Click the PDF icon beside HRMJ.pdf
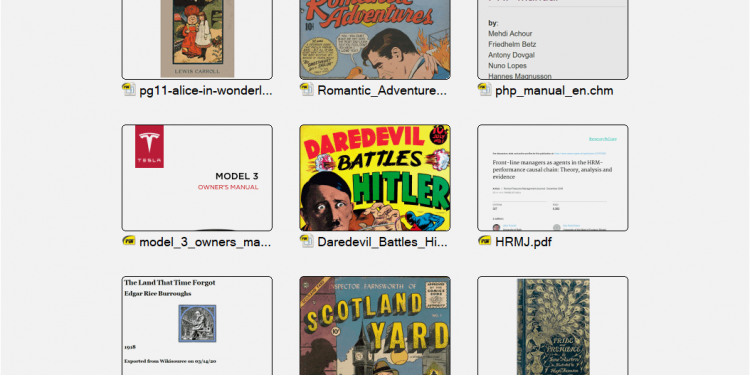Viewport: 750px width, 375px height. tap(485, 241)
